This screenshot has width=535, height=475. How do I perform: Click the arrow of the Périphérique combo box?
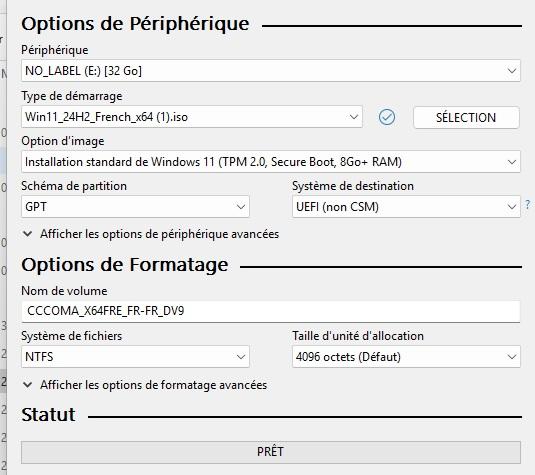[x=511, y=71]
